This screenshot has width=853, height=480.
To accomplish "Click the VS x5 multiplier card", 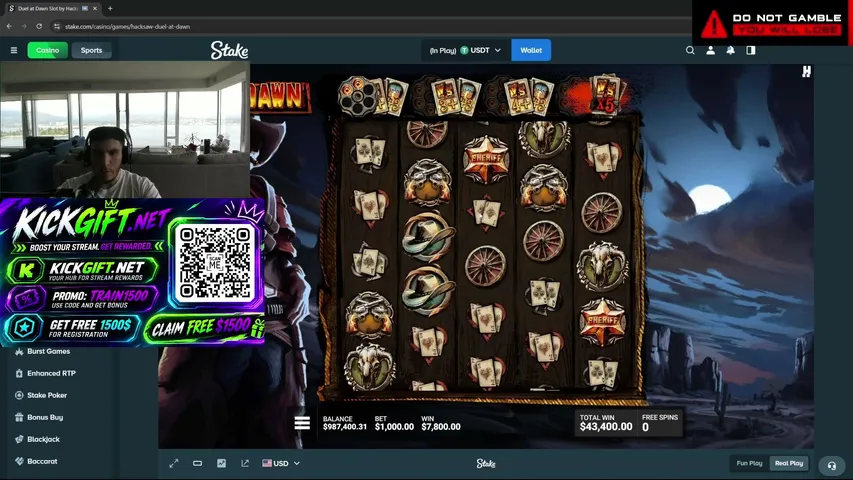I will (604, 95).
